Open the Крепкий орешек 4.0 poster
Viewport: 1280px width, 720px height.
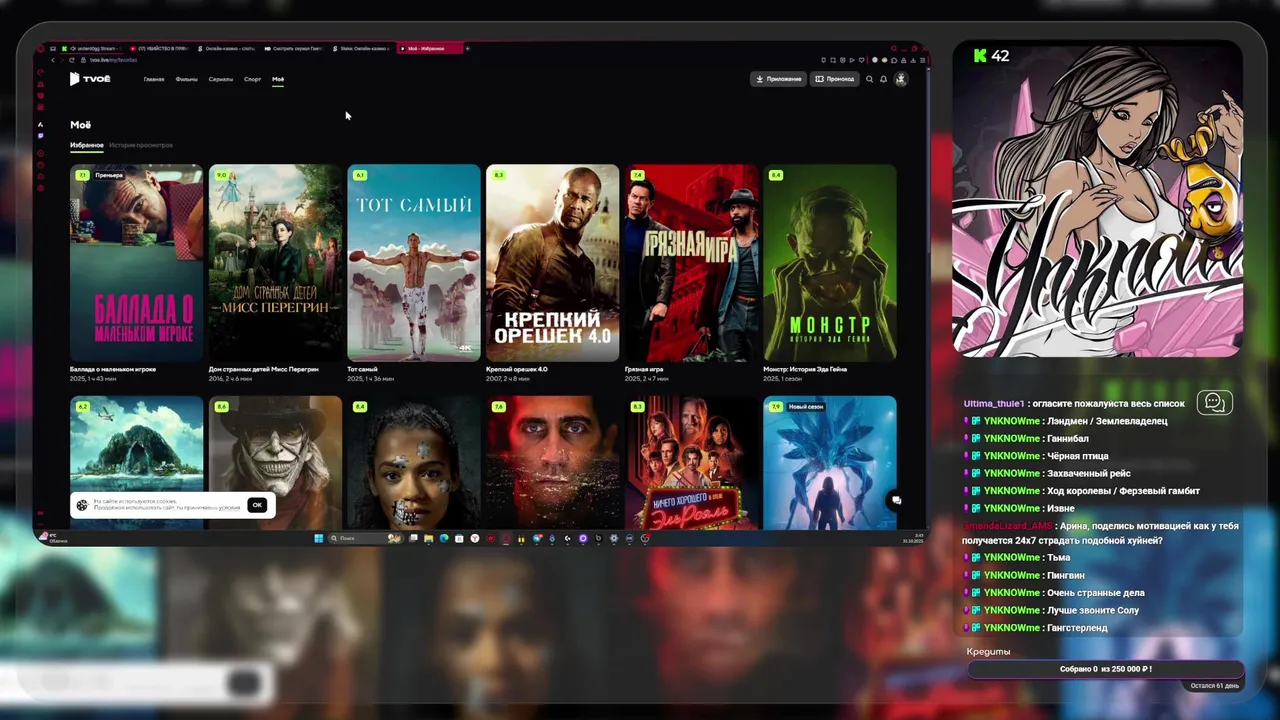(x=552, y=262)
